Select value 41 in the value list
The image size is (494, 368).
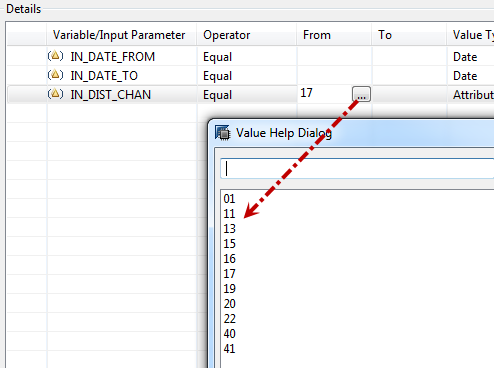pyautogui.click(x=229, y=349)
